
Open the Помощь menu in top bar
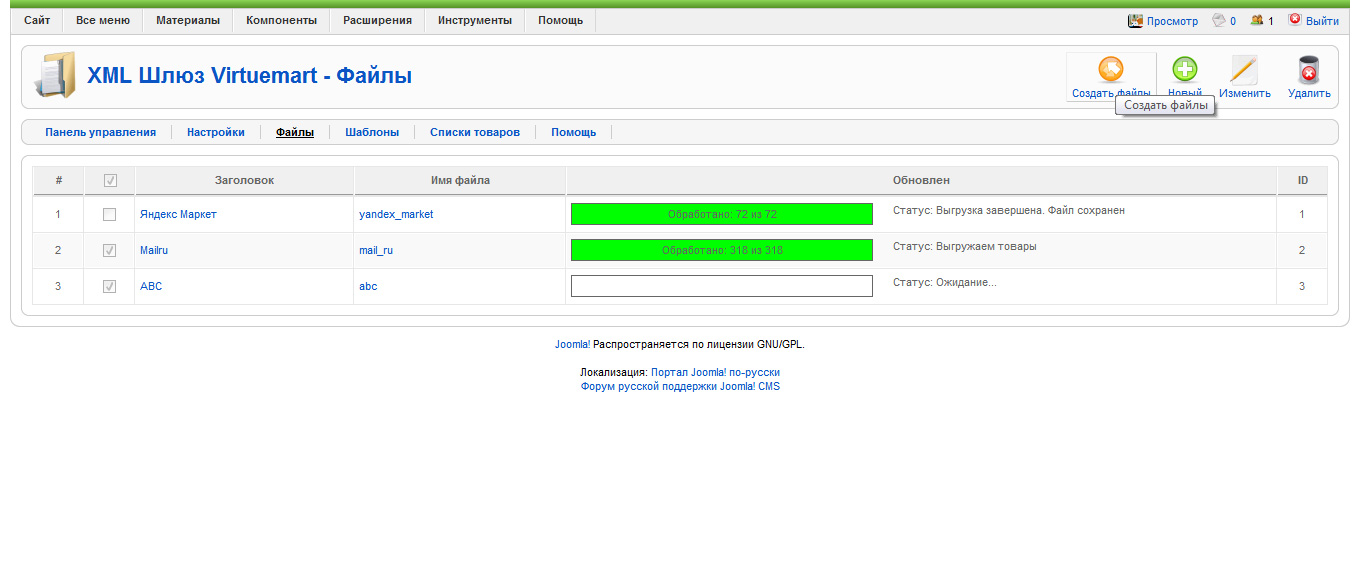coord(560,20)
